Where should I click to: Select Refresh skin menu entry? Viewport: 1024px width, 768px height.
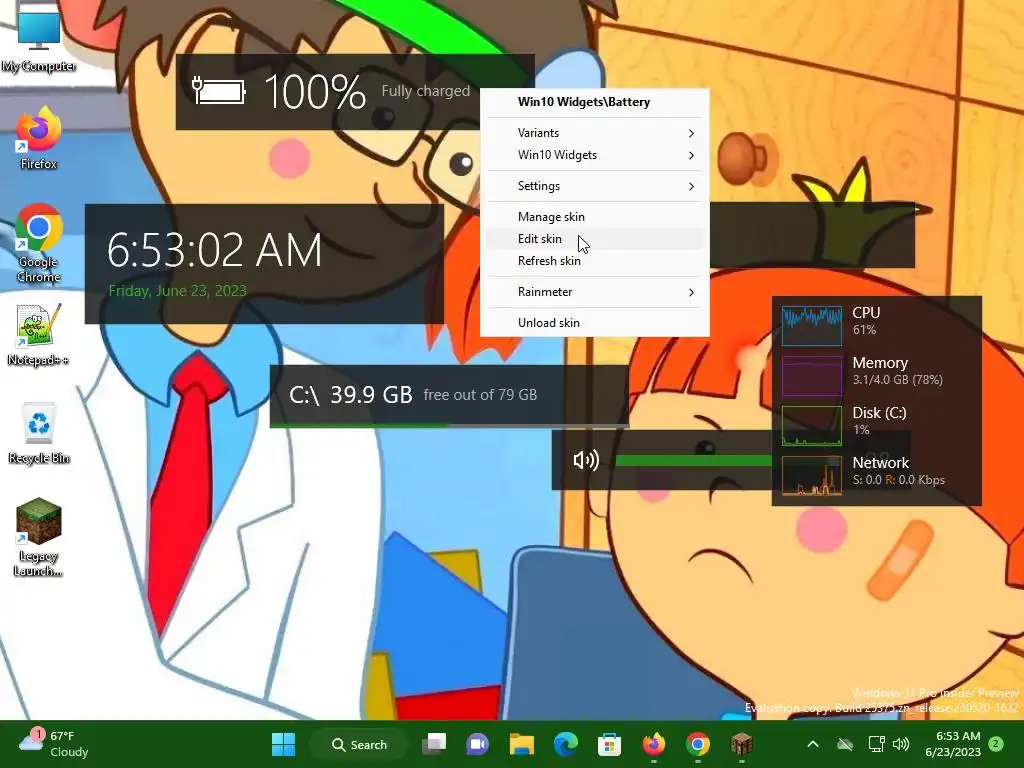point(594,261)
